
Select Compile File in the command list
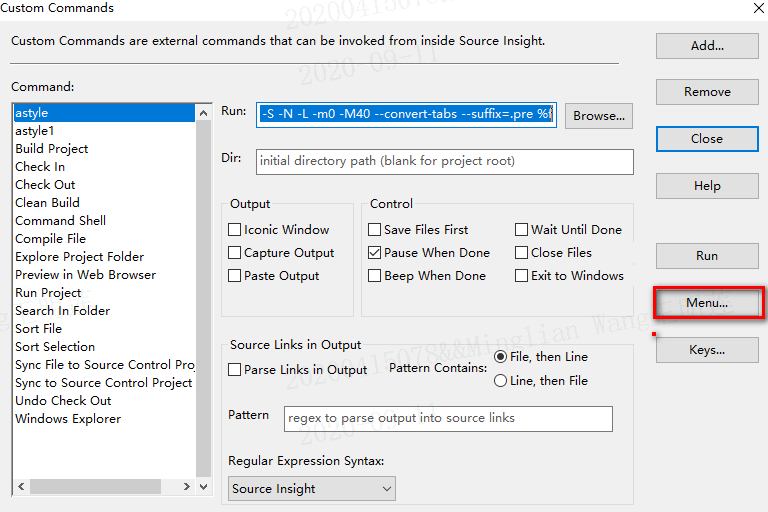click(50, 239)
